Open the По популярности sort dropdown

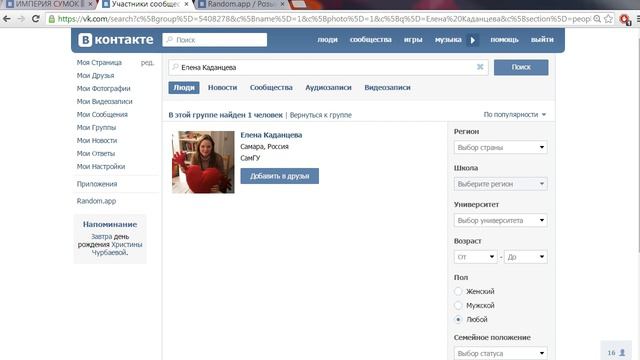[515, 115]
